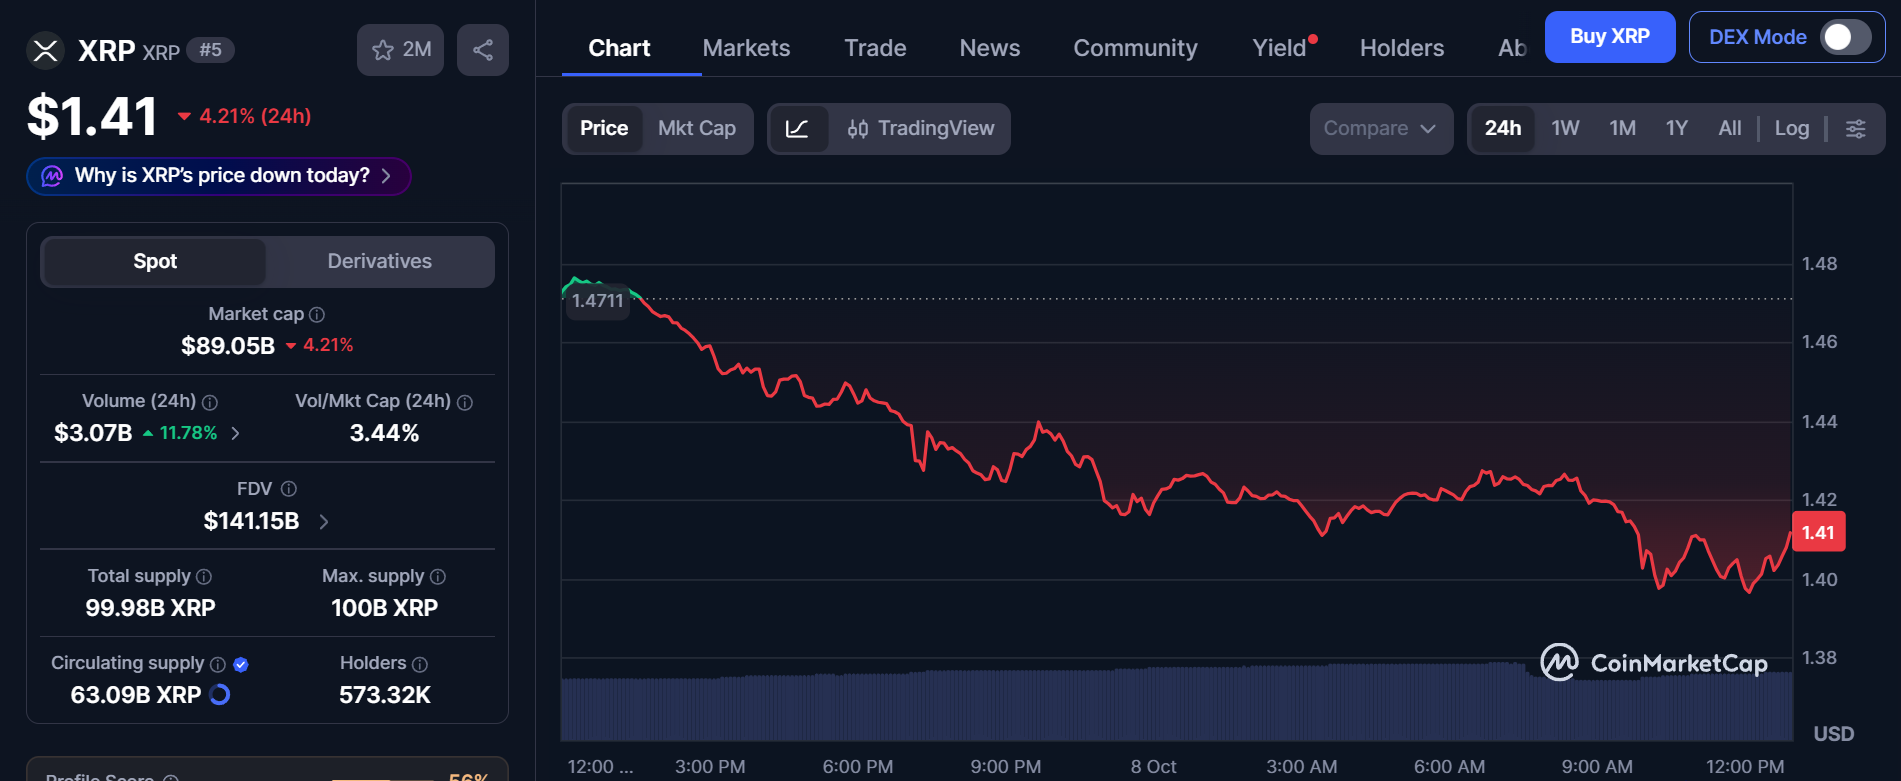Viewport: 1901px width, 781px height.
Task: Select Derivatives segment
Action: pos(380,261)
